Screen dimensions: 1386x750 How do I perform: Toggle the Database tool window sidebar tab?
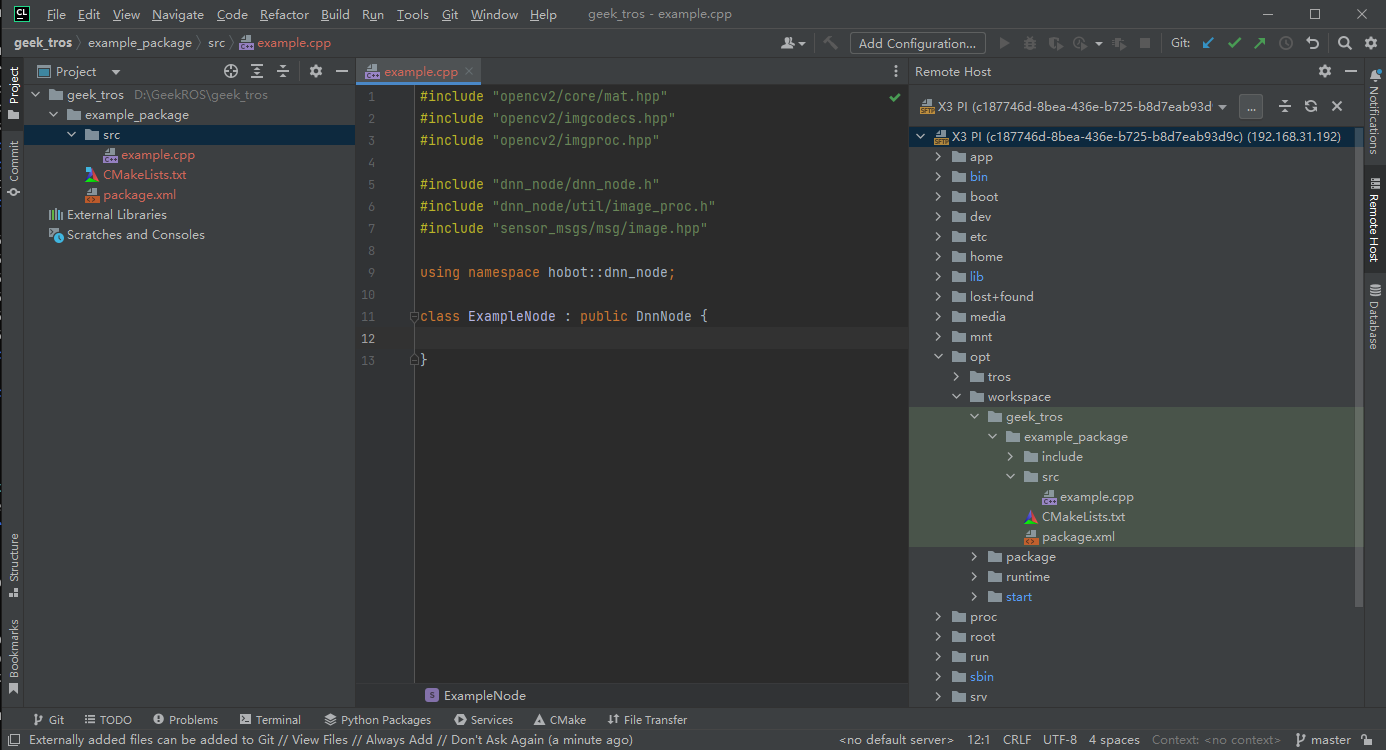pos(1374,316)
